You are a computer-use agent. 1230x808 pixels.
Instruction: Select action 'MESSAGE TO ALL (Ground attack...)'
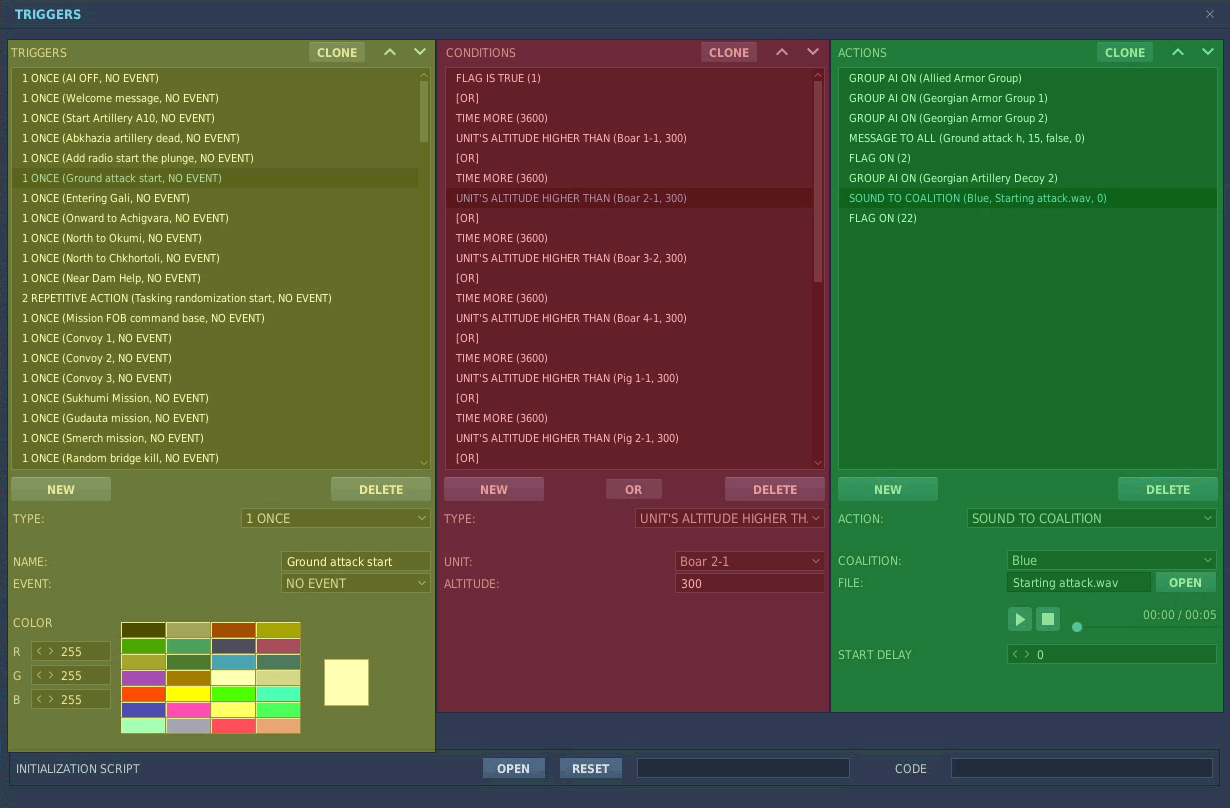coord(1028,138)
